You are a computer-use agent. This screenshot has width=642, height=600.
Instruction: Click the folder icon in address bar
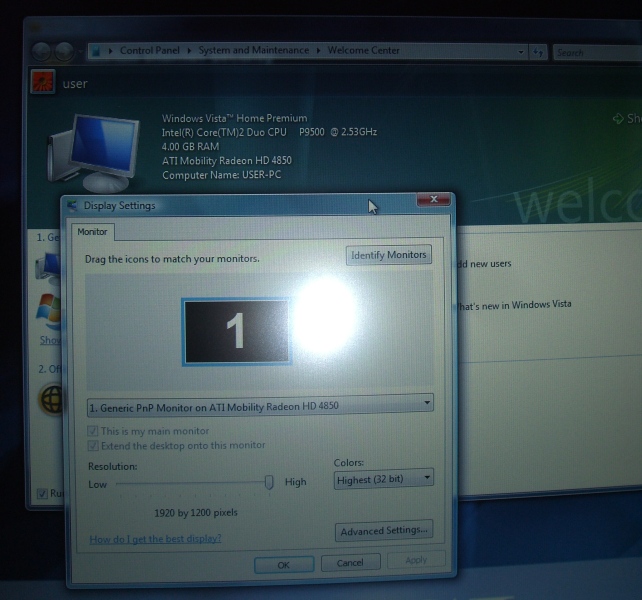(96, 51)
